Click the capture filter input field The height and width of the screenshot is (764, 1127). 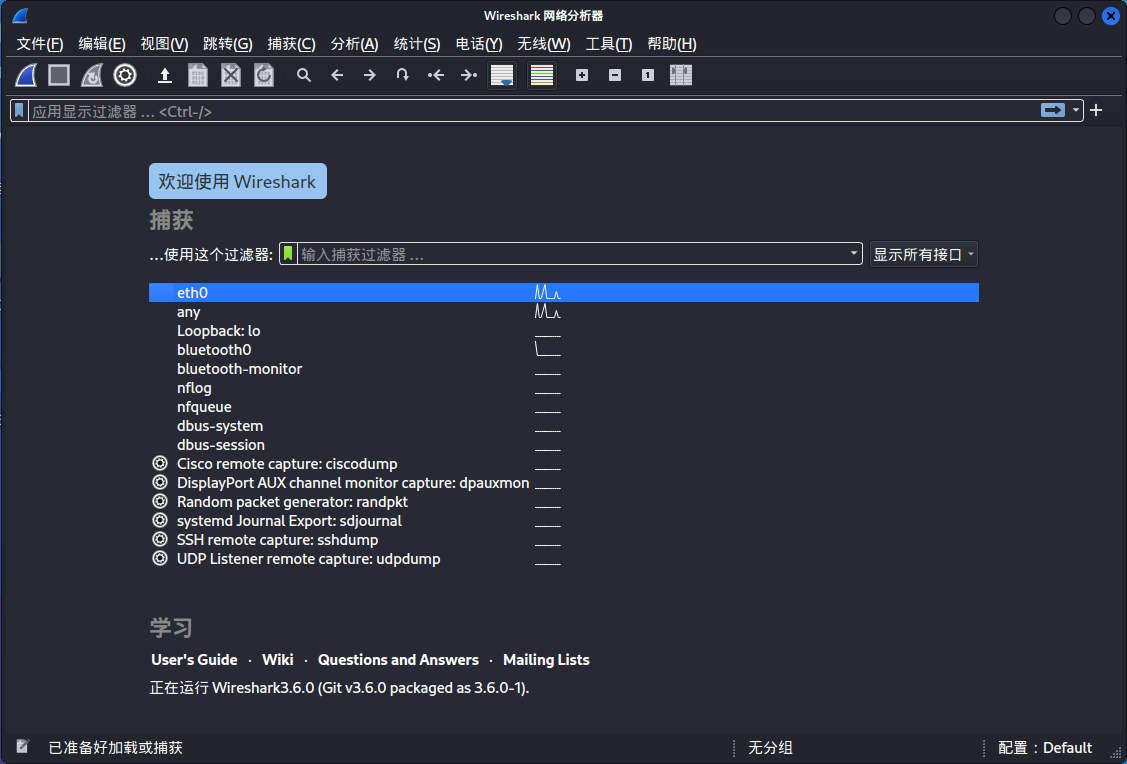tap(572, 254)
